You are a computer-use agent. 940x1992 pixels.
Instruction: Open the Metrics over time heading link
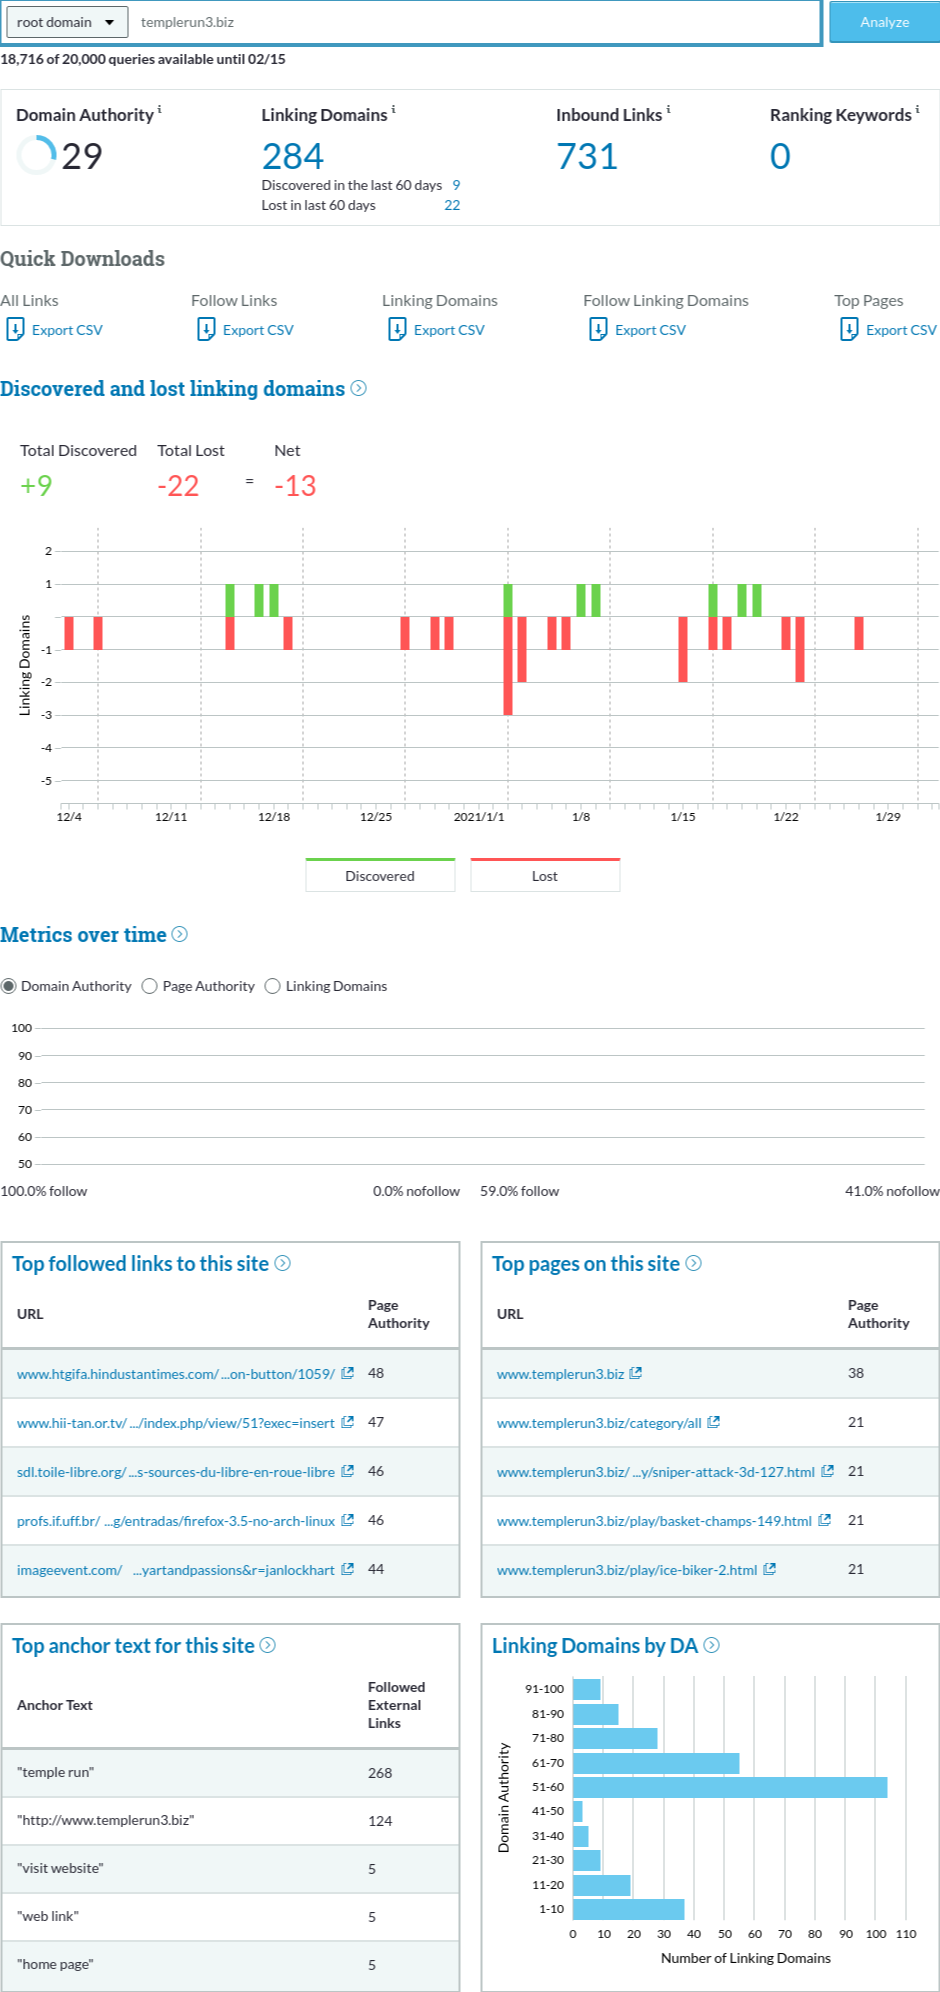click(x=83, y=934)
